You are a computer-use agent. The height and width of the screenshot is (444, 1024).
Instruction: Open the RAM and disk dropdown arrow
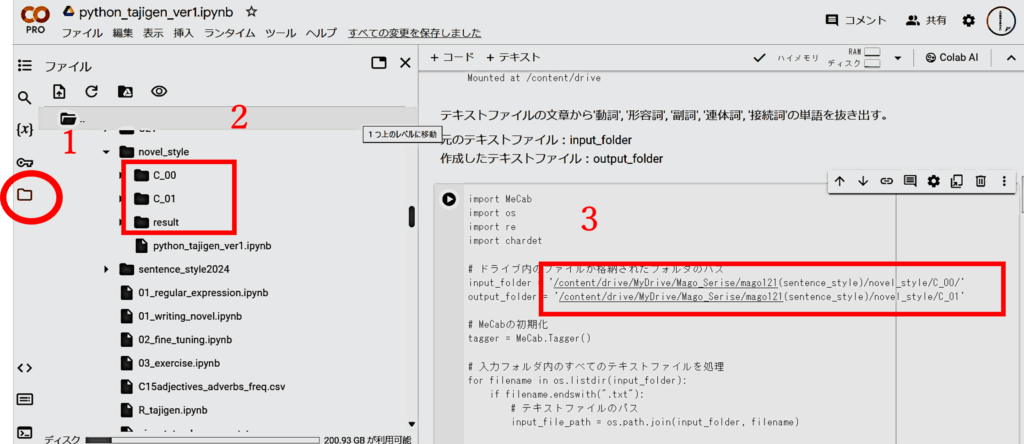[x=897, y=58]
